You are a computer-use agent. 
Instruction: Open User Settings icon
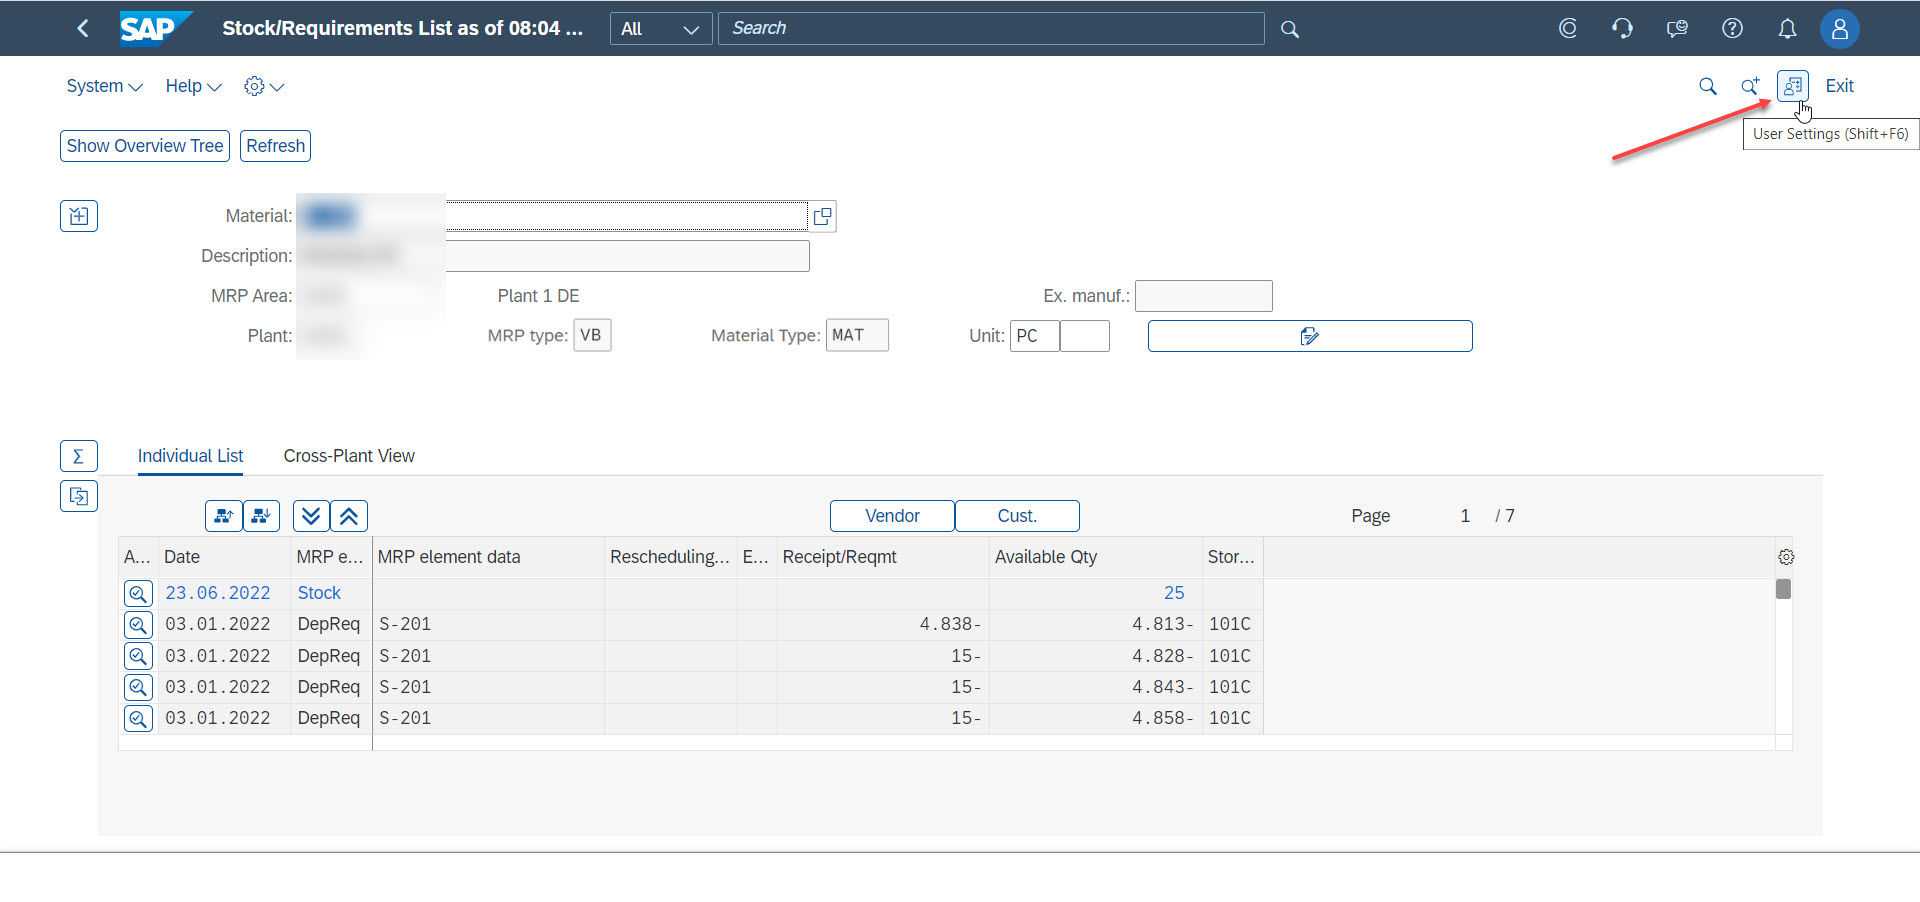pos(1792,86)
